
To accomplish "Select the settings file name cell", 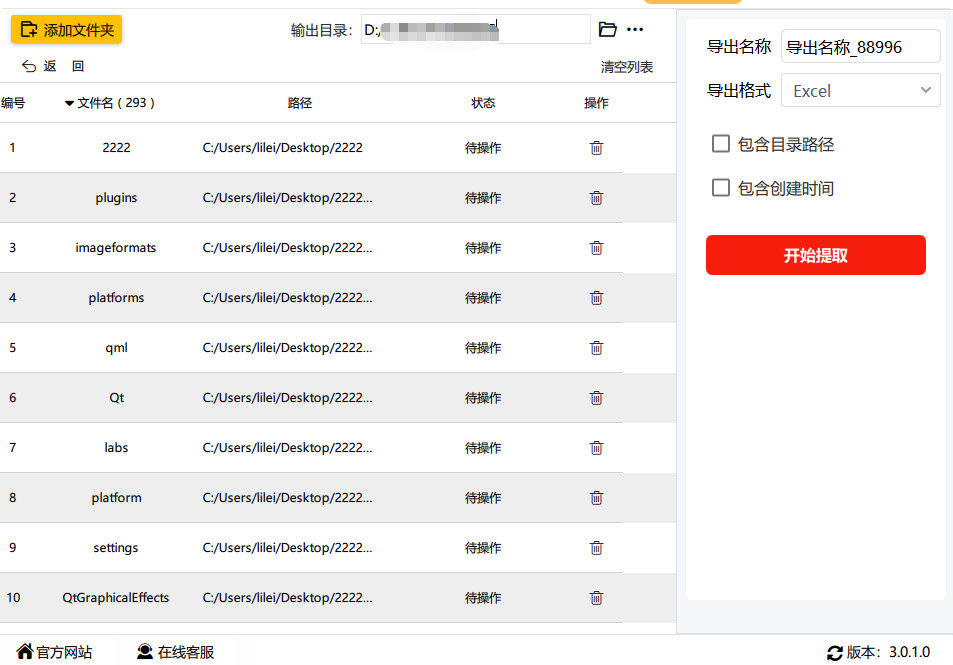I will 115,548.
